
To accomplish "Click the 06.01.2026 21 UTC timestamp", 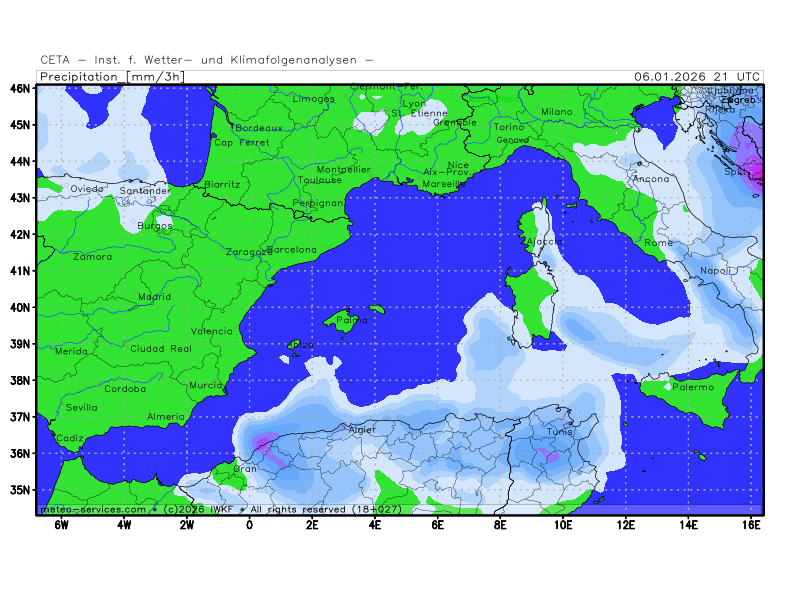I will (697, 77).
